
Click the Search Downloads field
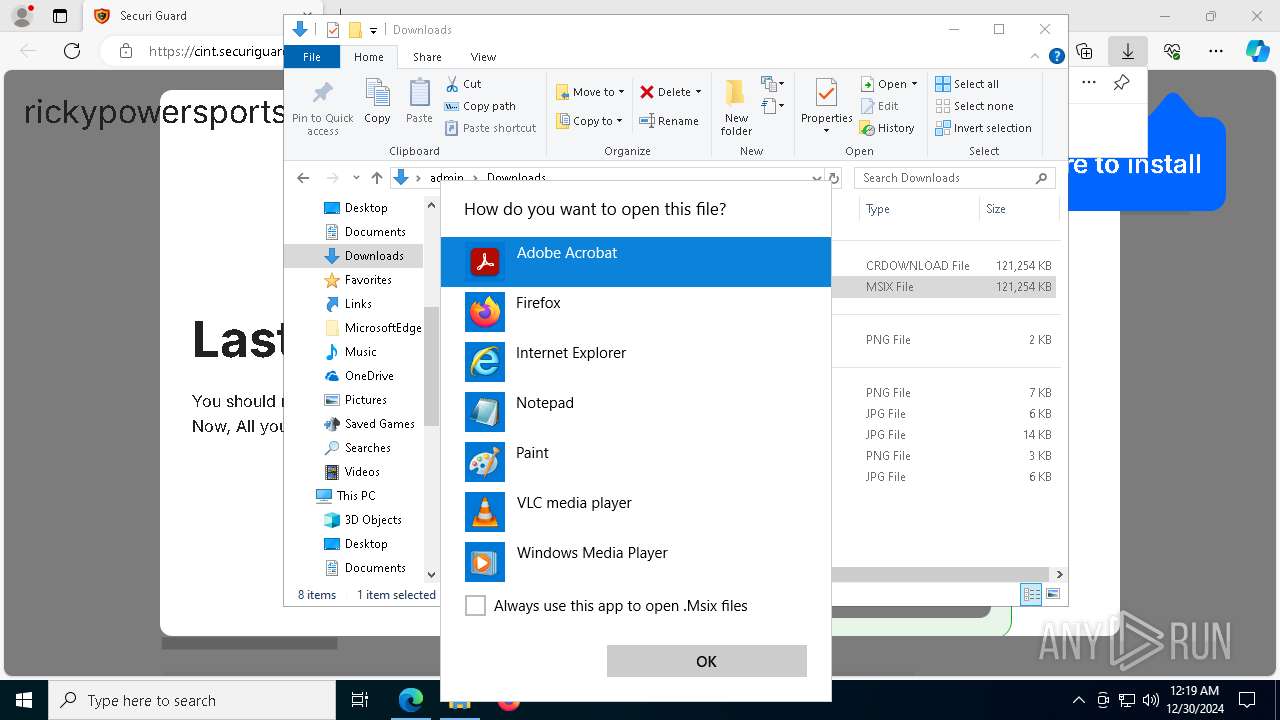(x=955, y=178)
